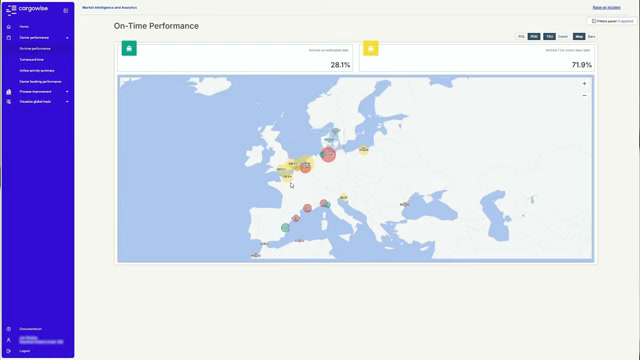Click the large red Hamburg port bubble
Viewport: 640px width, 360px height.
pos(328,155)
